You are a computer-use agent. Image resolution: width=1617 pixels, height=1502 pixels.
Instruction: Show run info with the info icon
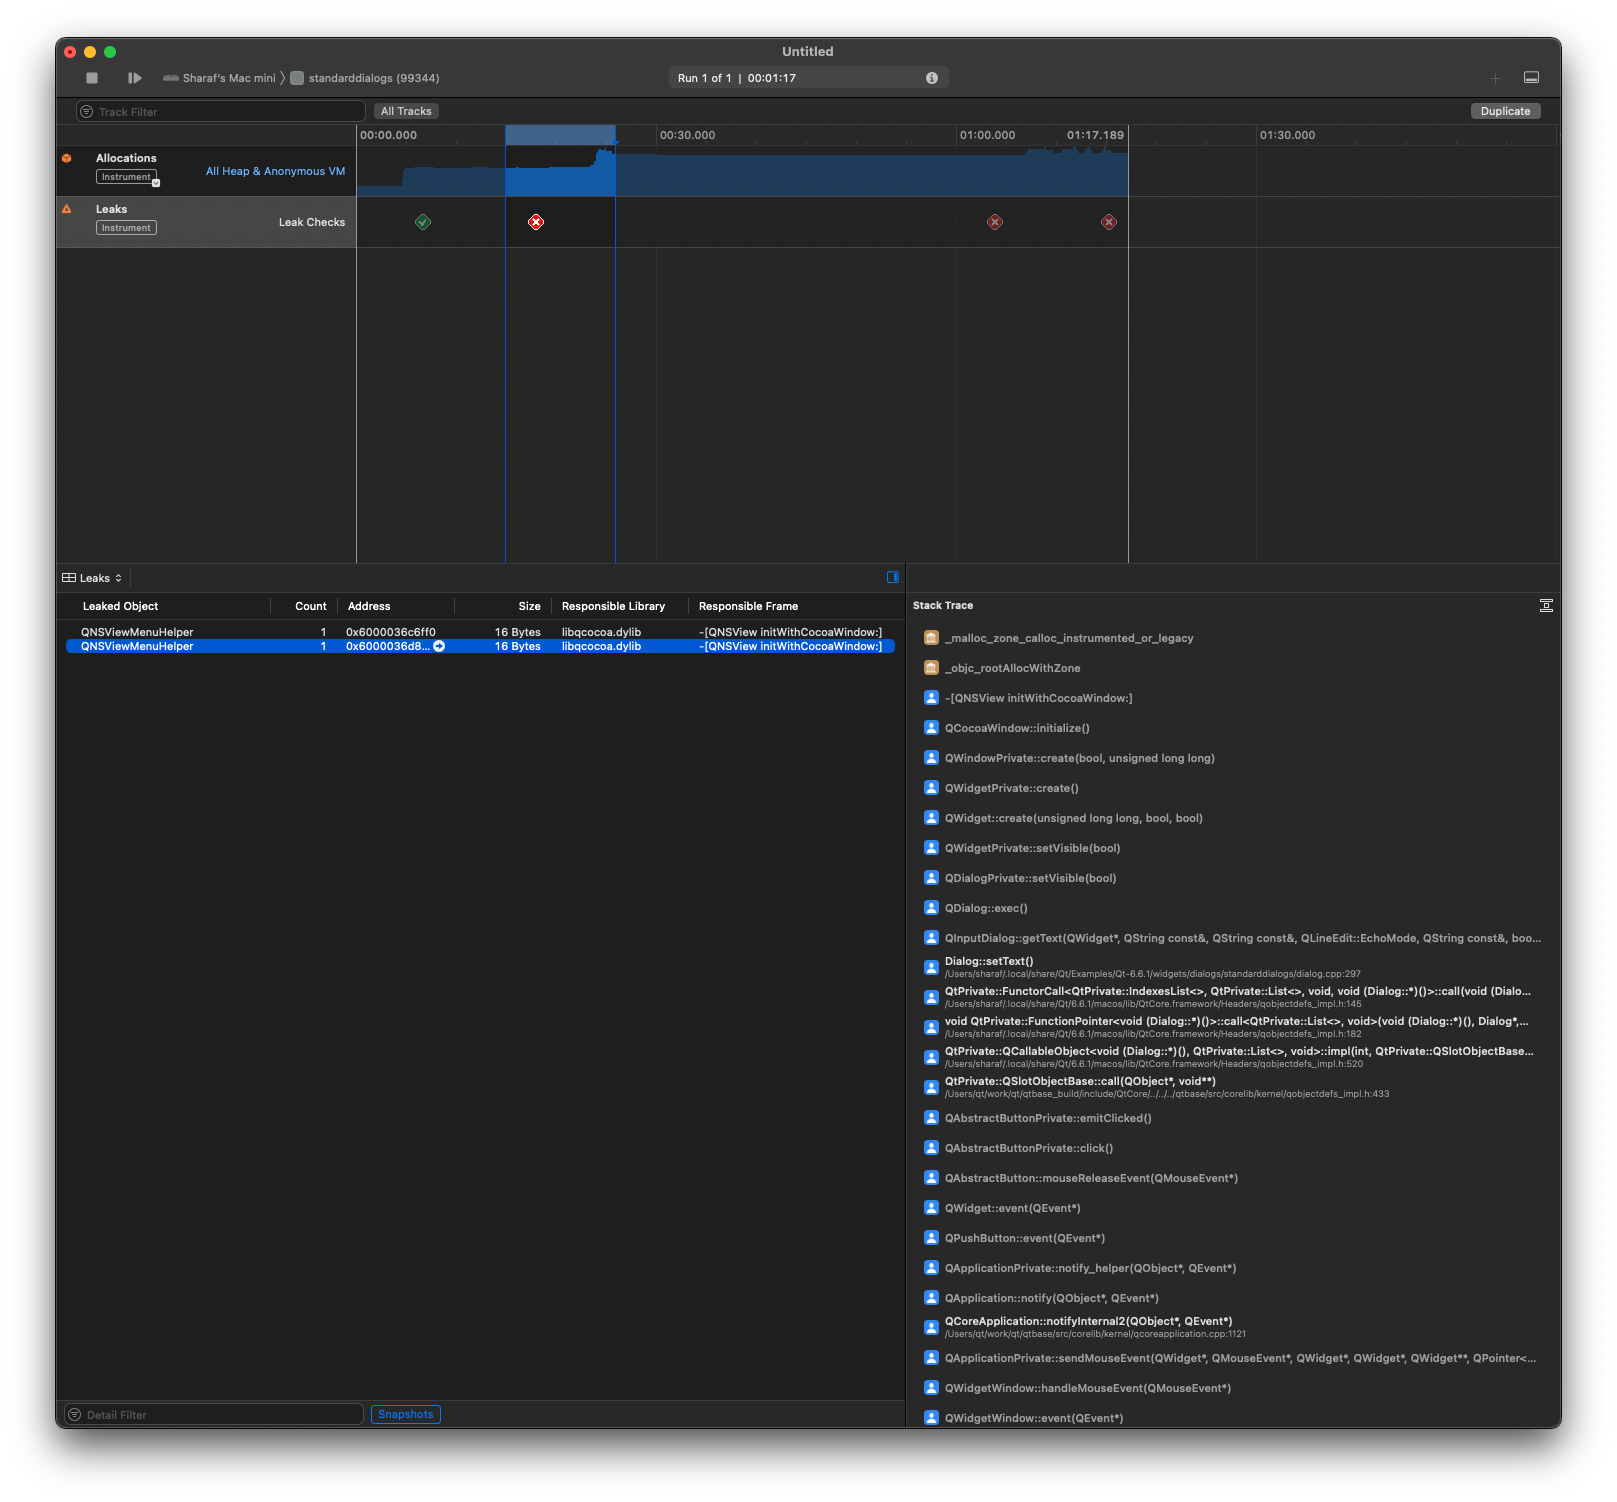(932, 78)
